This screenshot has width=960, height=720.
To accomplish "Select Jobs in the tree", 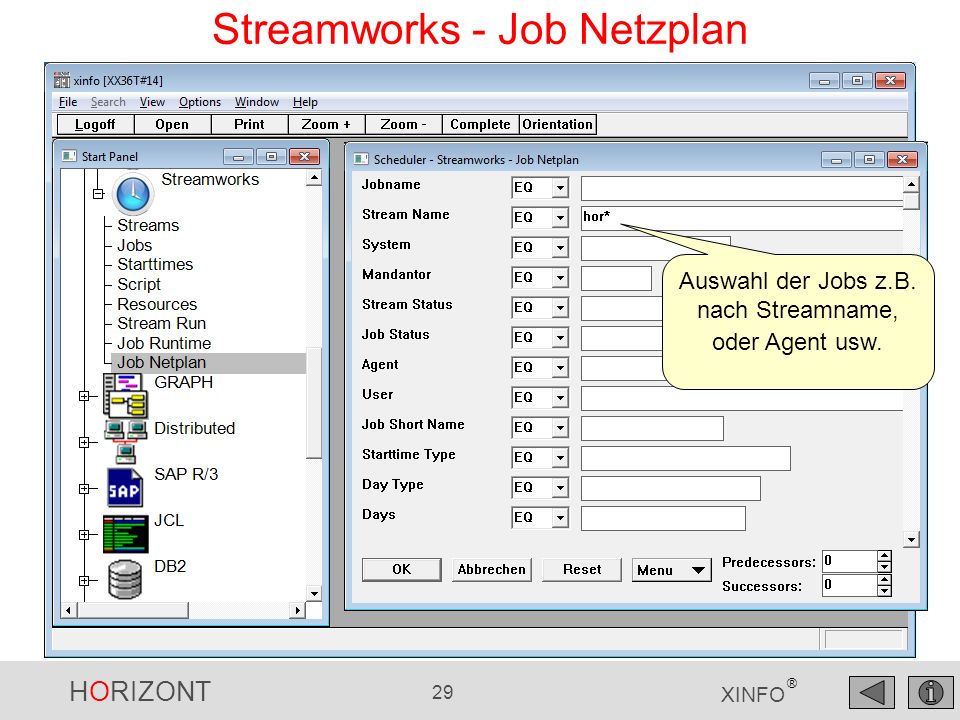I will pyautogui.click(x=135, y=246).
